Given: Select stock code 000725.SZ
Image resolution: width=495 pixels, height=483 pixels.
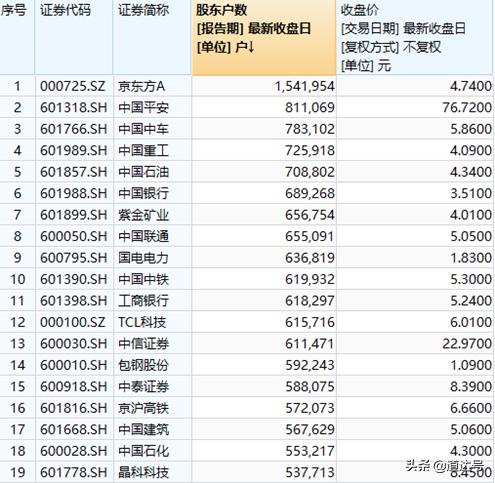Looking at the screenshot, I should point(73,86).
